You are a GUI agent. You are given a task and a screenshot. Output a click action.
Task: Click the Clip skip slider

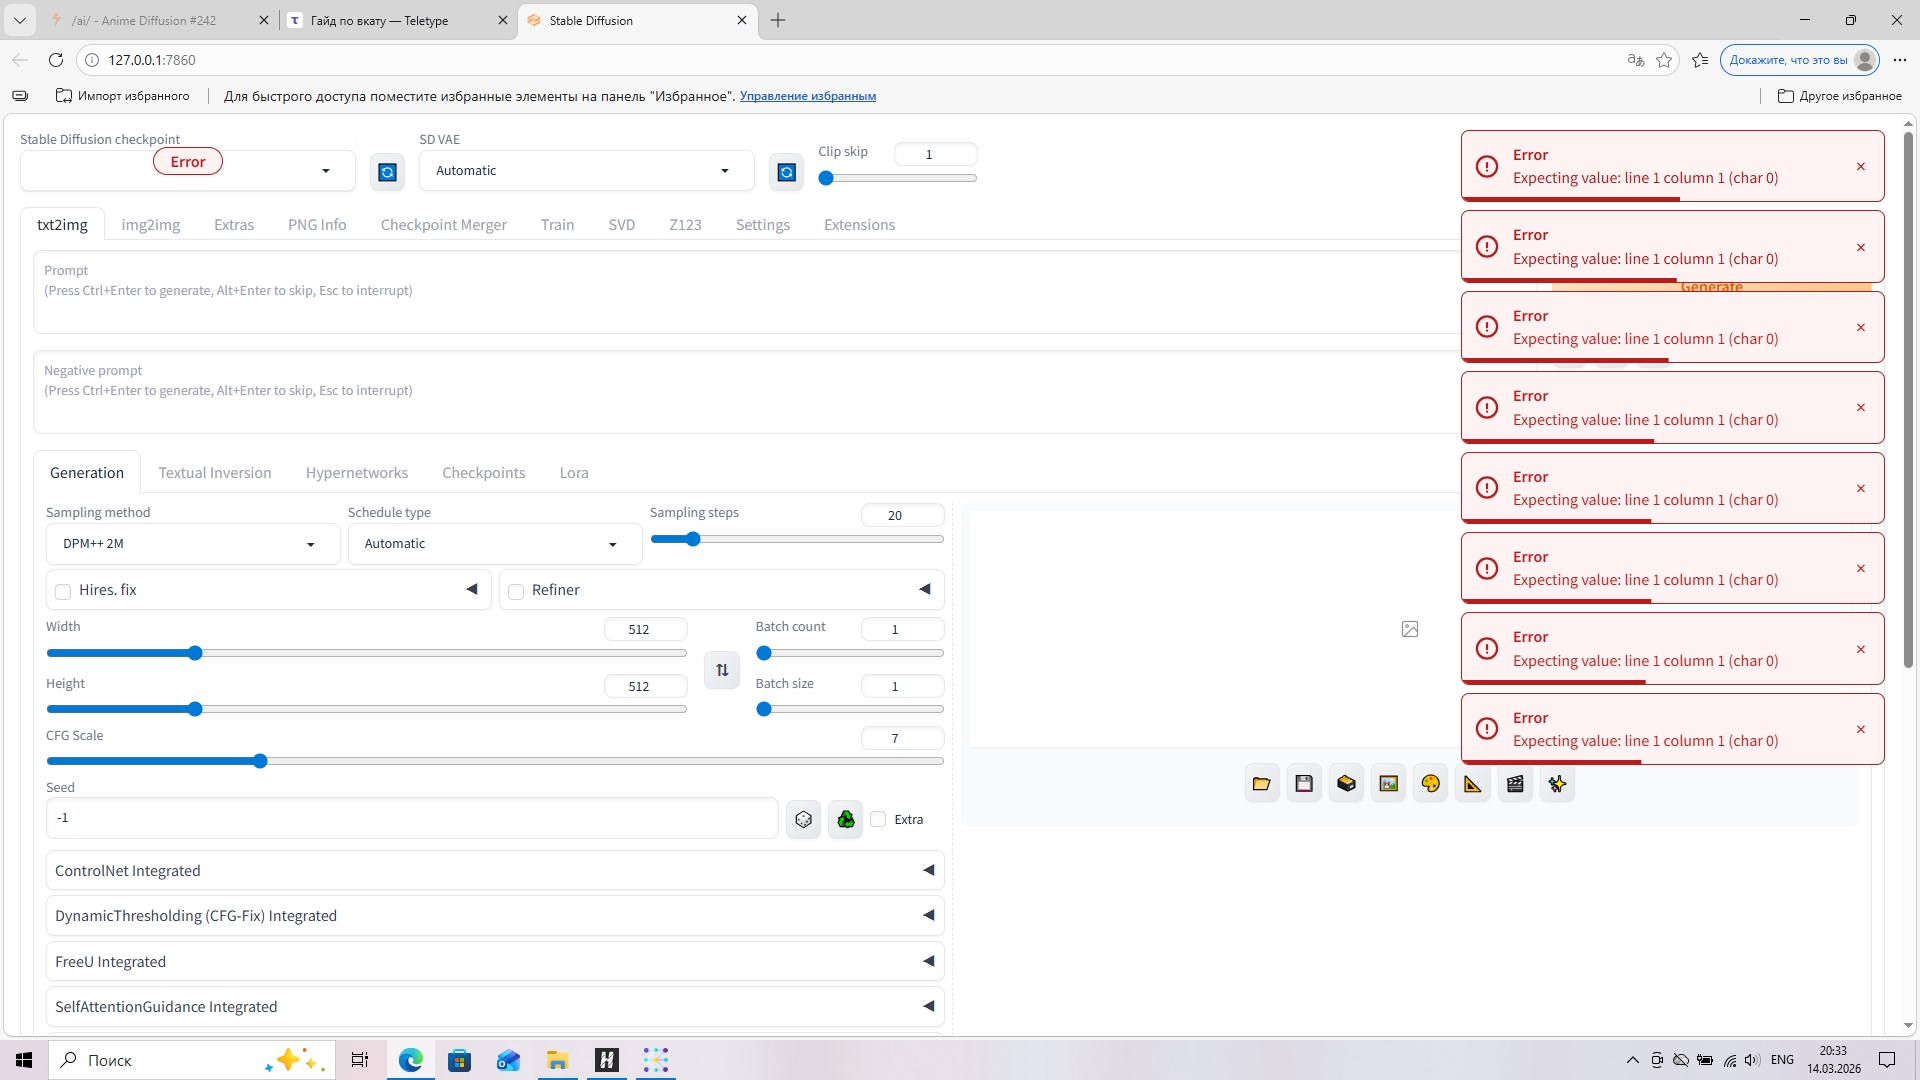897,179
